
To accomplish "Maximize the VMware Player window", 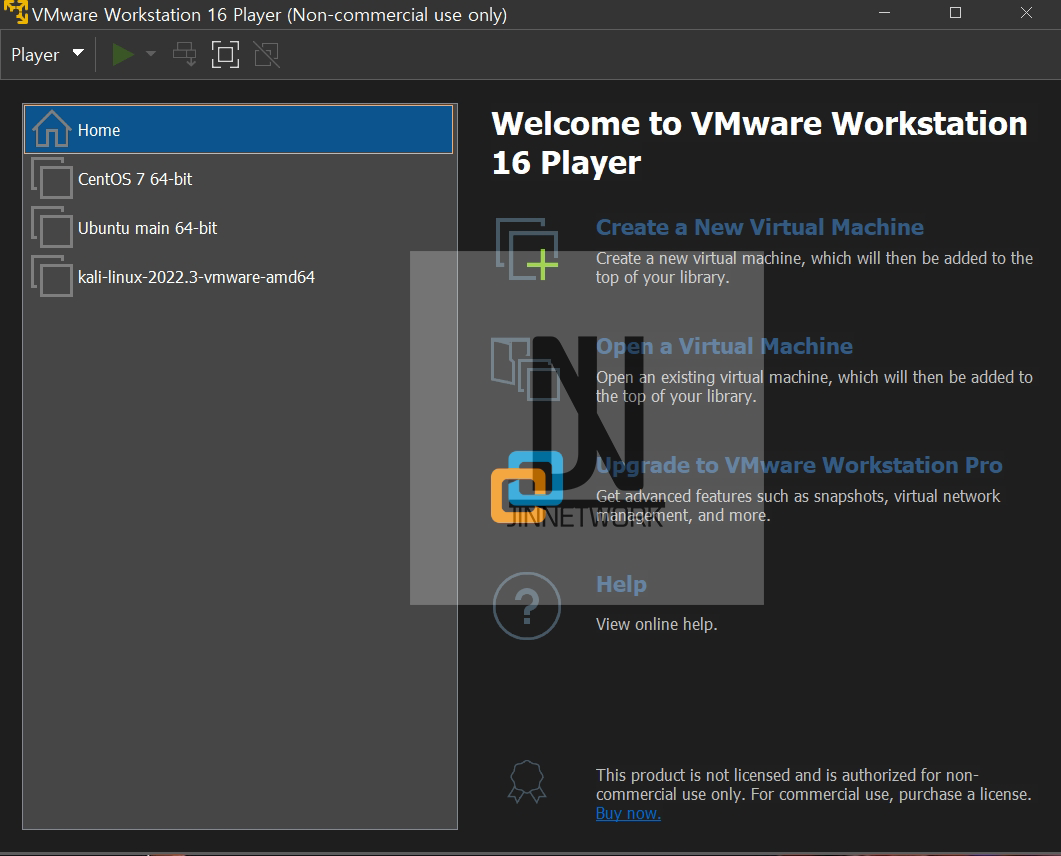I will click(955, 13).
